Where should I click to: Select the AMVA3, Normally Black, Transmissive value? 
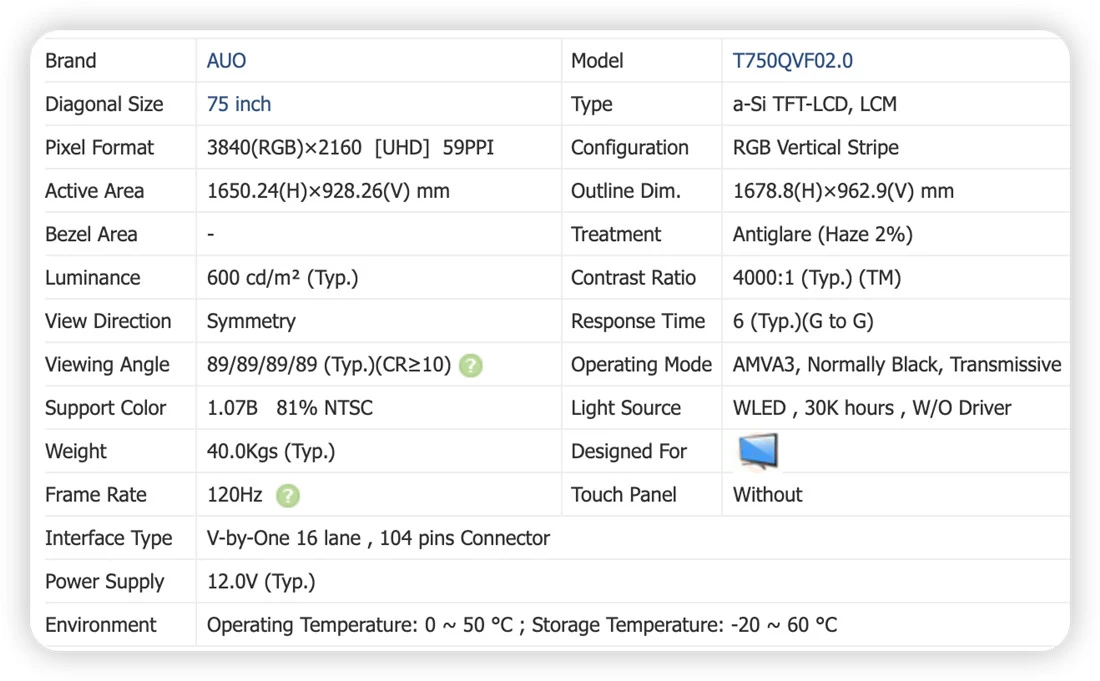pyautogui.click(x=897, y=365)
